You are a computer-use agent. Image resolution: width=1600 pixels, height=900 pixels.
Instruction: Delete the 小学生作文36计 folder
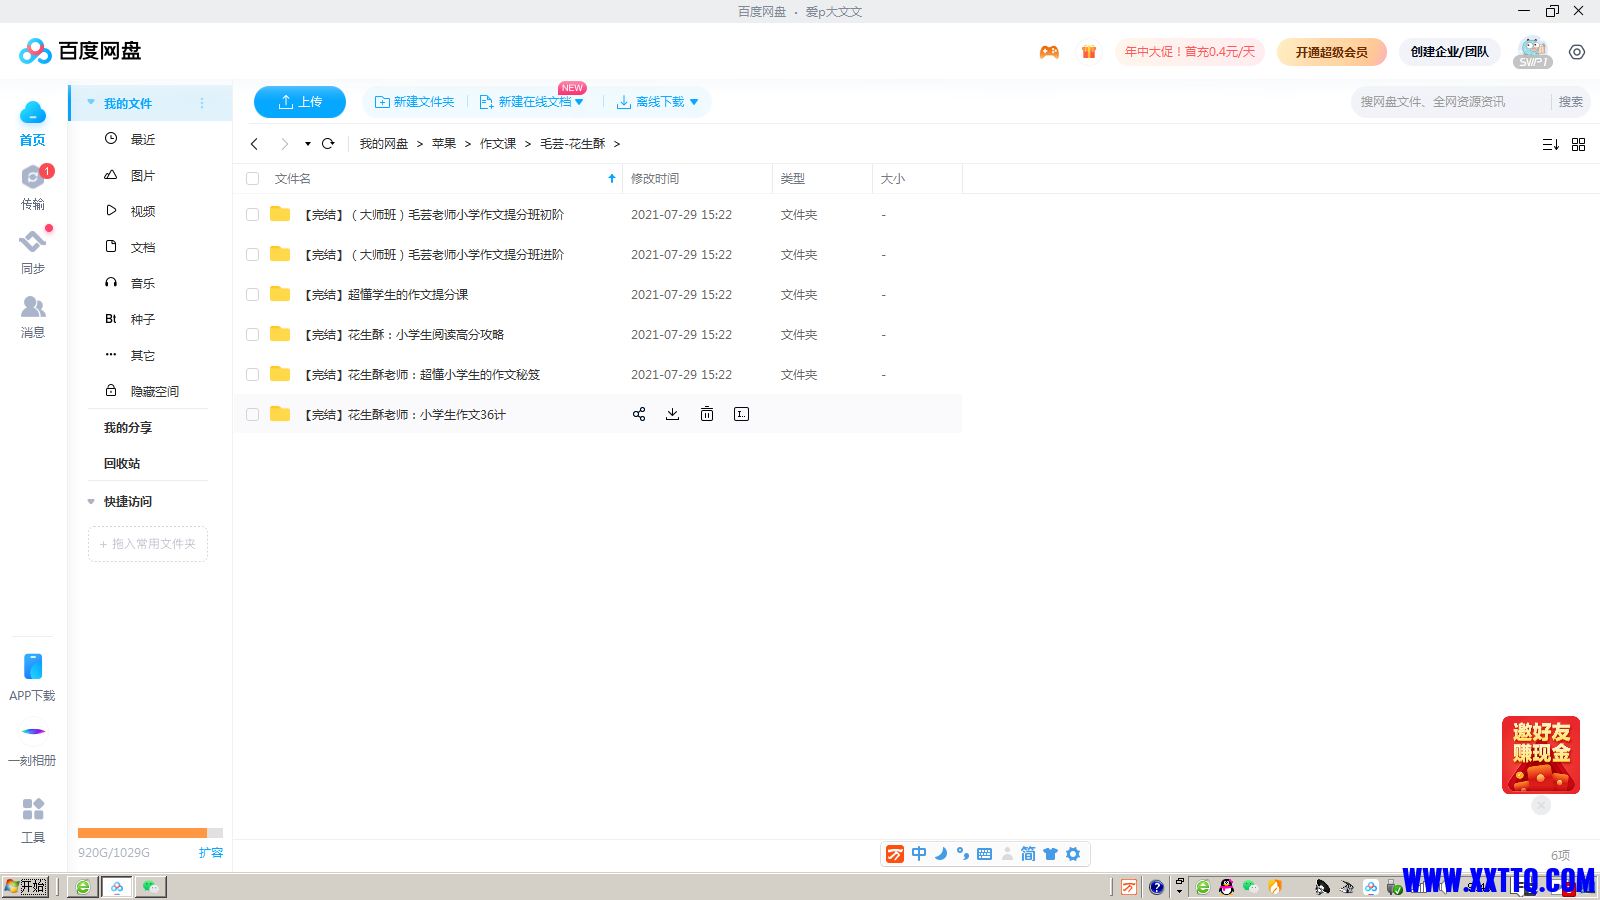click(707, 414)
